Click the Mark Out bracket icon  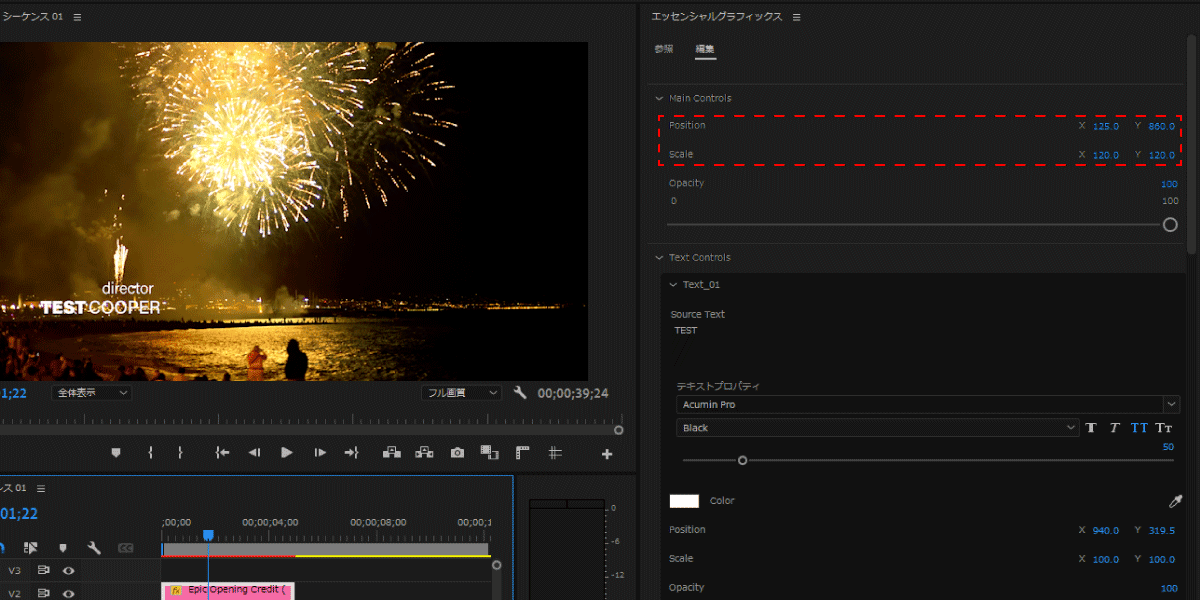click(179, 453)
